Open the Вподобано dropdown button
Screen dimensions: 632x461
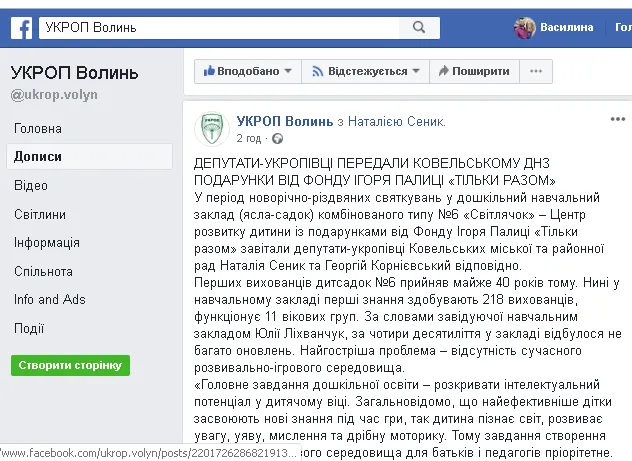pos(248,71)
